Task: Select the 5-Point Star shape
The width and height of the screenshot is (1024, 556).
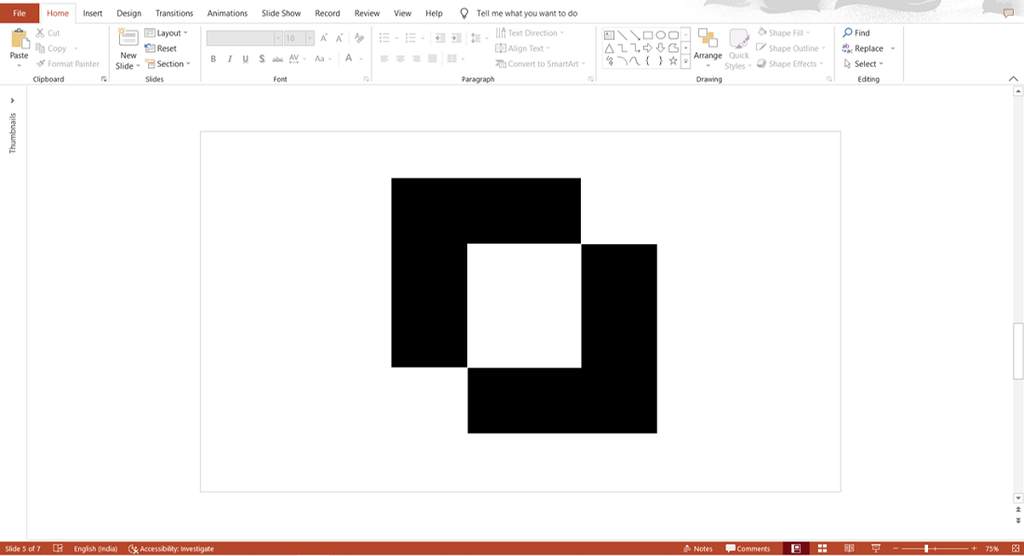Action: [x=673, y=61]
